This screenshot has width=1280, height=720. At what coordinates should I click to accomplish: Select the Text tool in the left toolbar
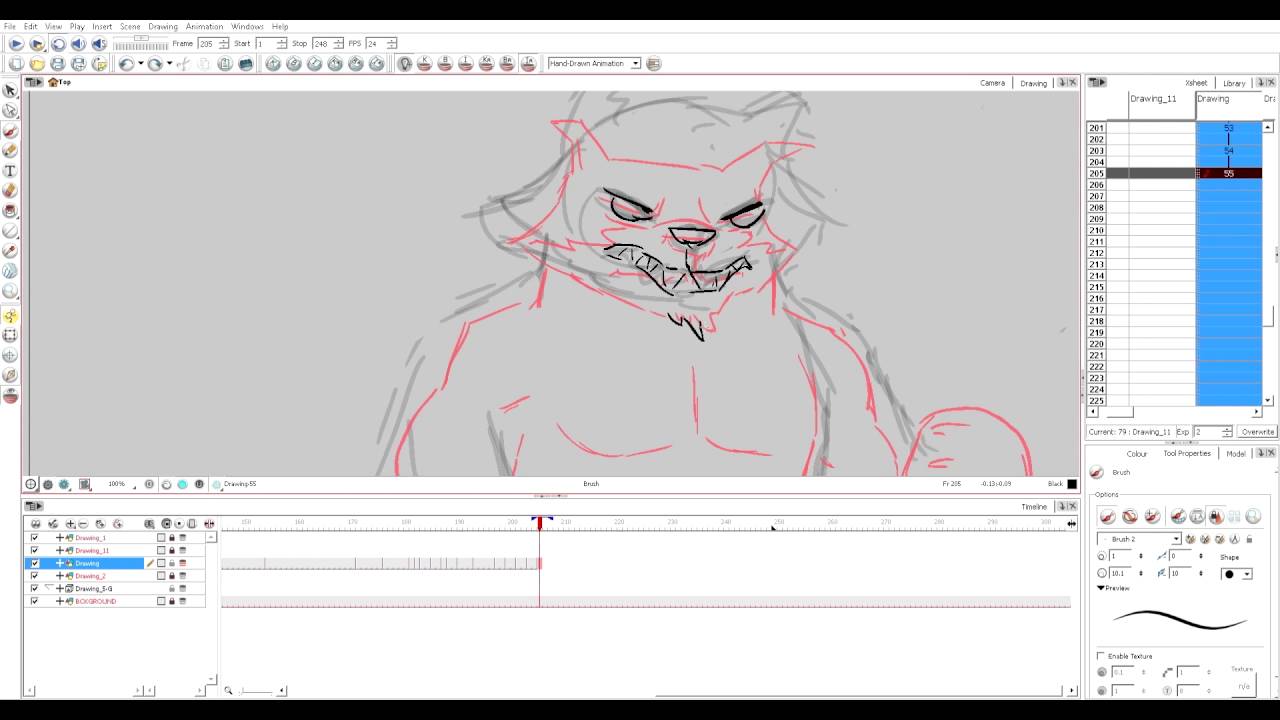(x=10, y=171)
